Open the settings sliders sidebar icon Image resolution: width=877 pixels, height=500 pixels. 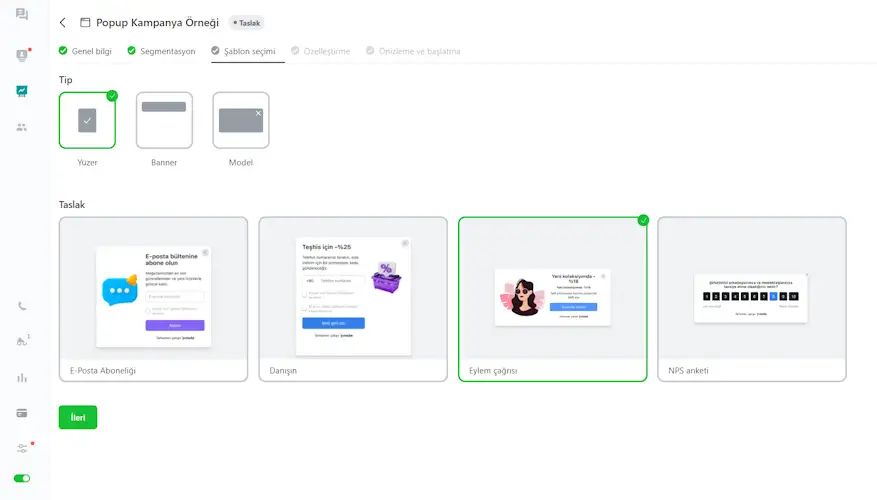22,448
